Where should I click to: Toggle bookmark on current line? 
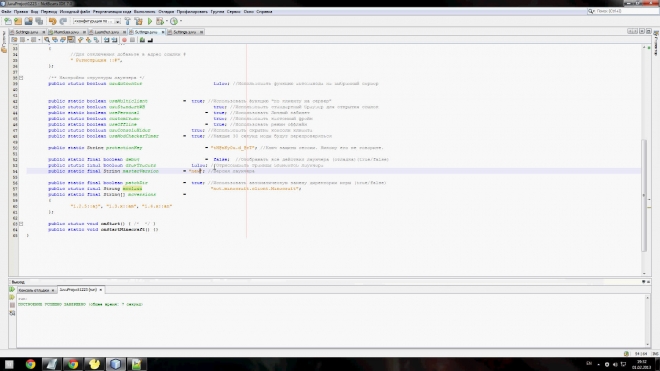coord(96,40)
